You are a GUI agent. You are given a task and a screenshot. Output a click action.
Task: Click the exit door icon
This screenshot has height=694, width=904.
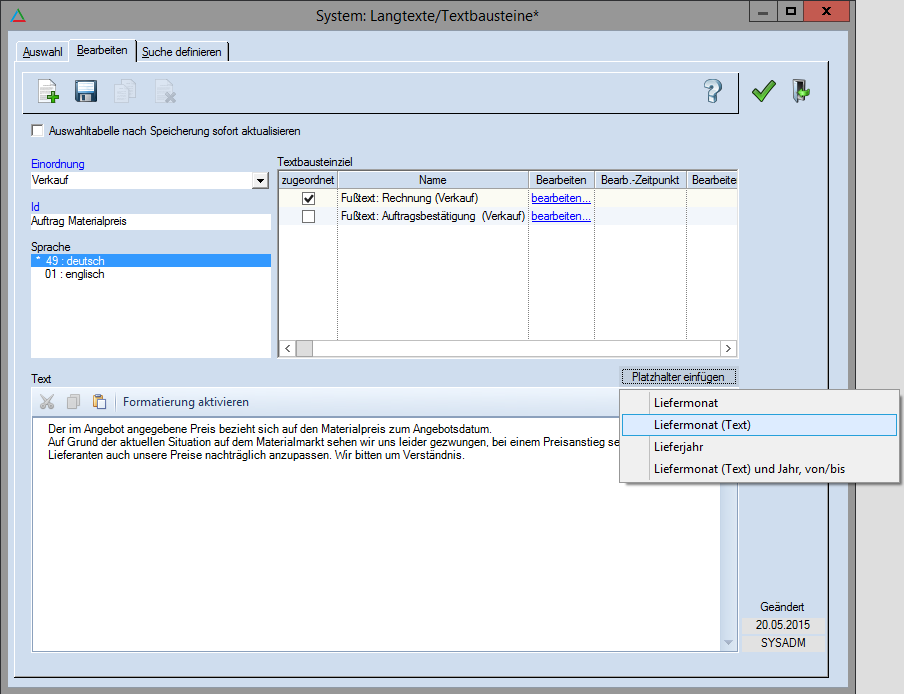coord(801,92)
